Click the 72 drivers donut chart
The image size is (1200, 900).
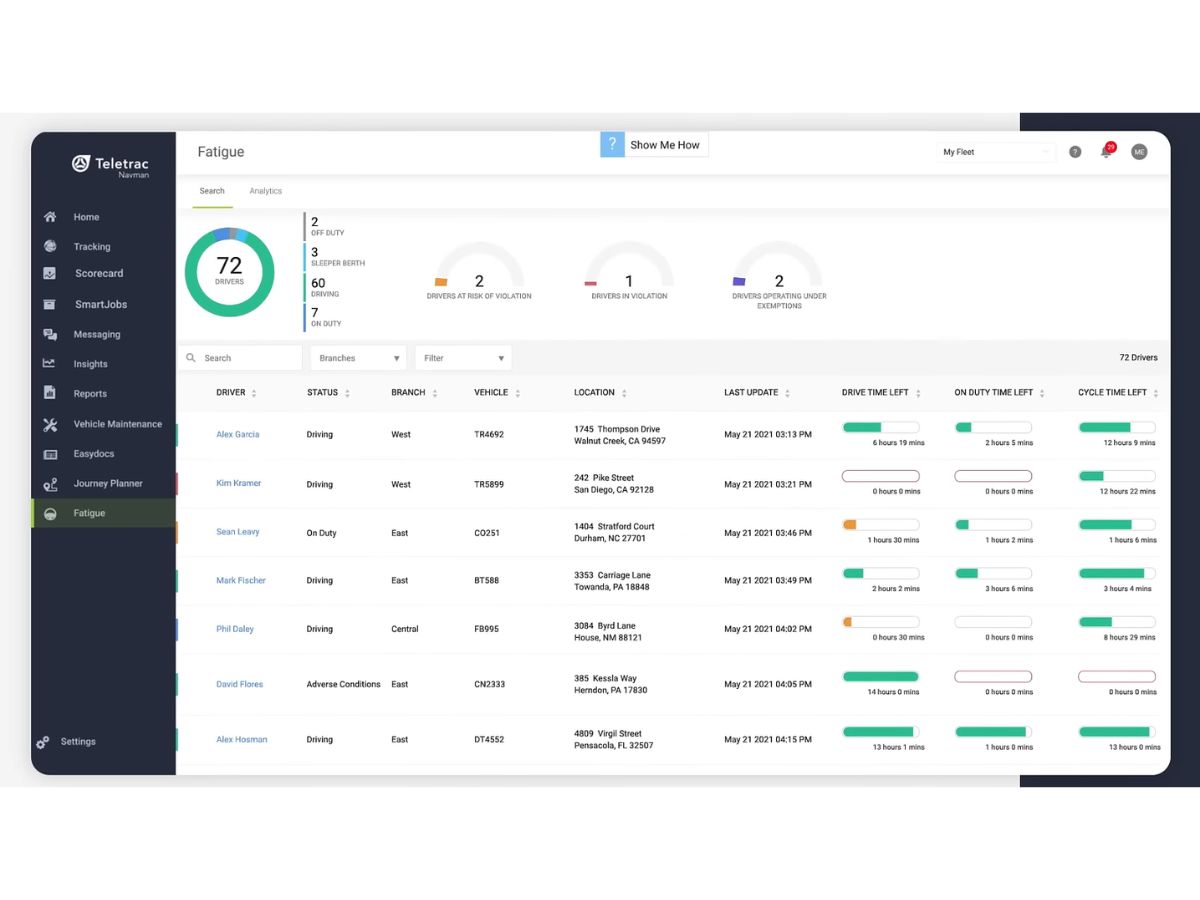229,271
